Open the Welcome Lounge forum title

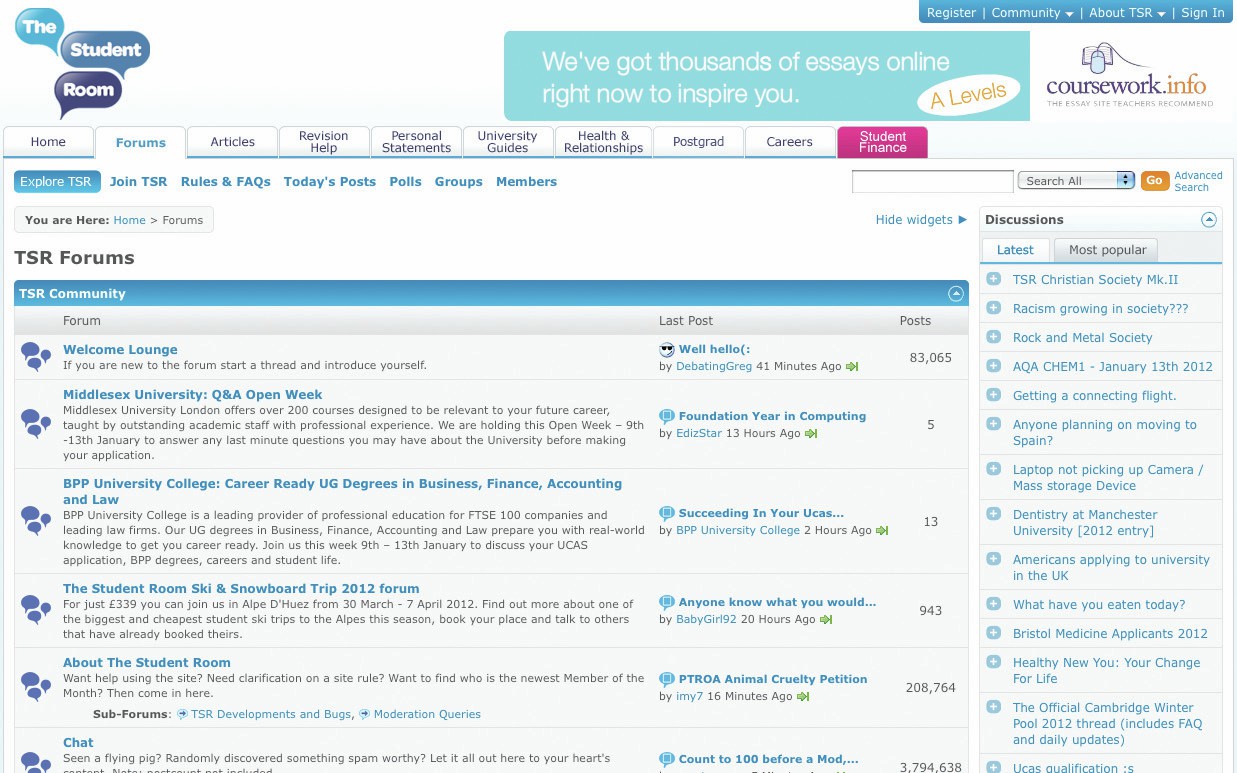tap(120, 350)
